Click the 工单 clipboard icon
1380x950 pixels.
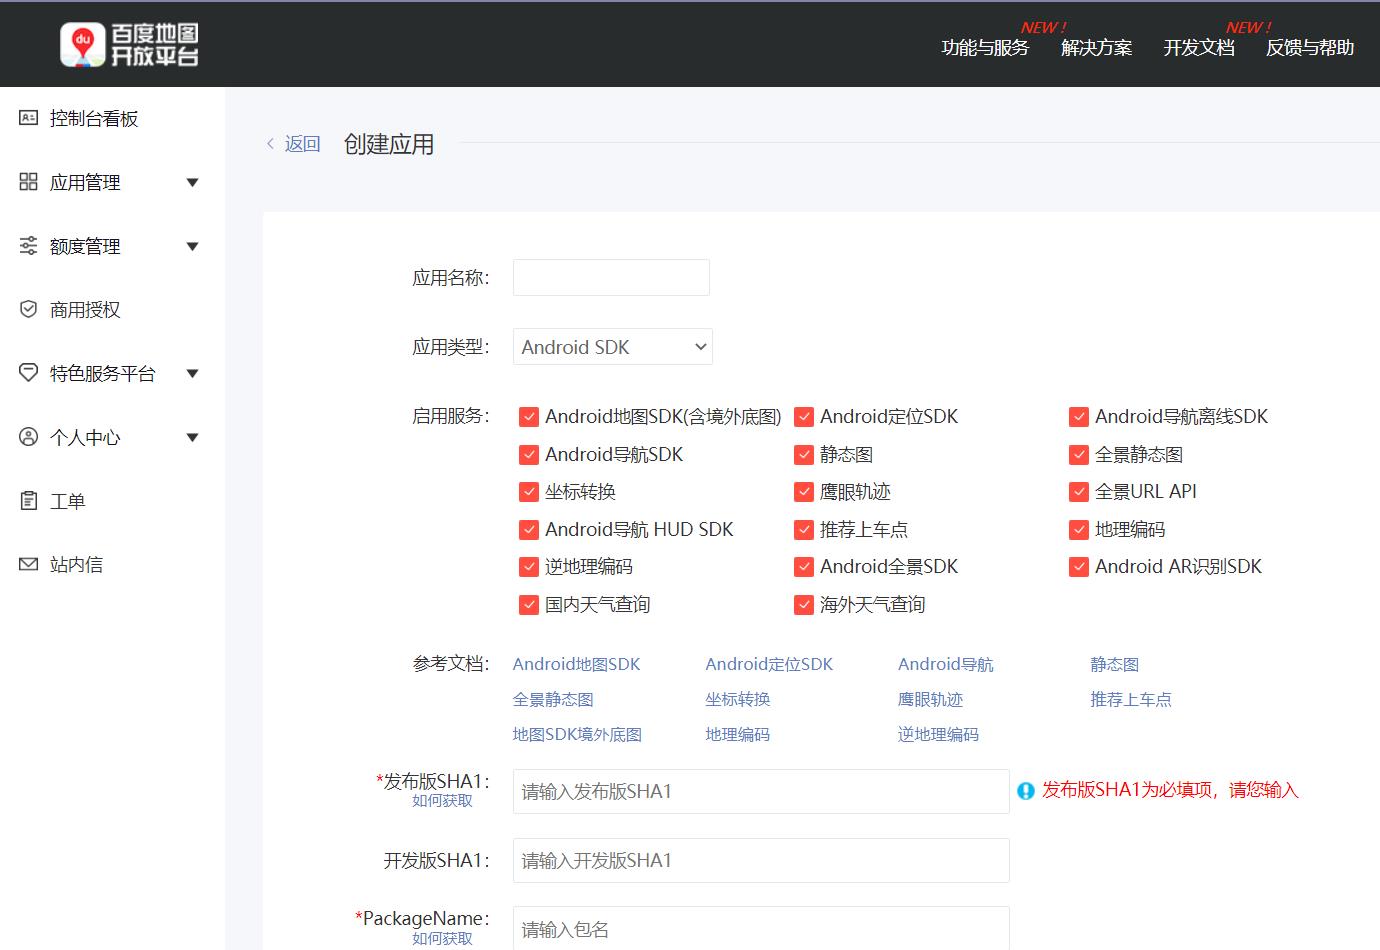(x=29, y=501)
